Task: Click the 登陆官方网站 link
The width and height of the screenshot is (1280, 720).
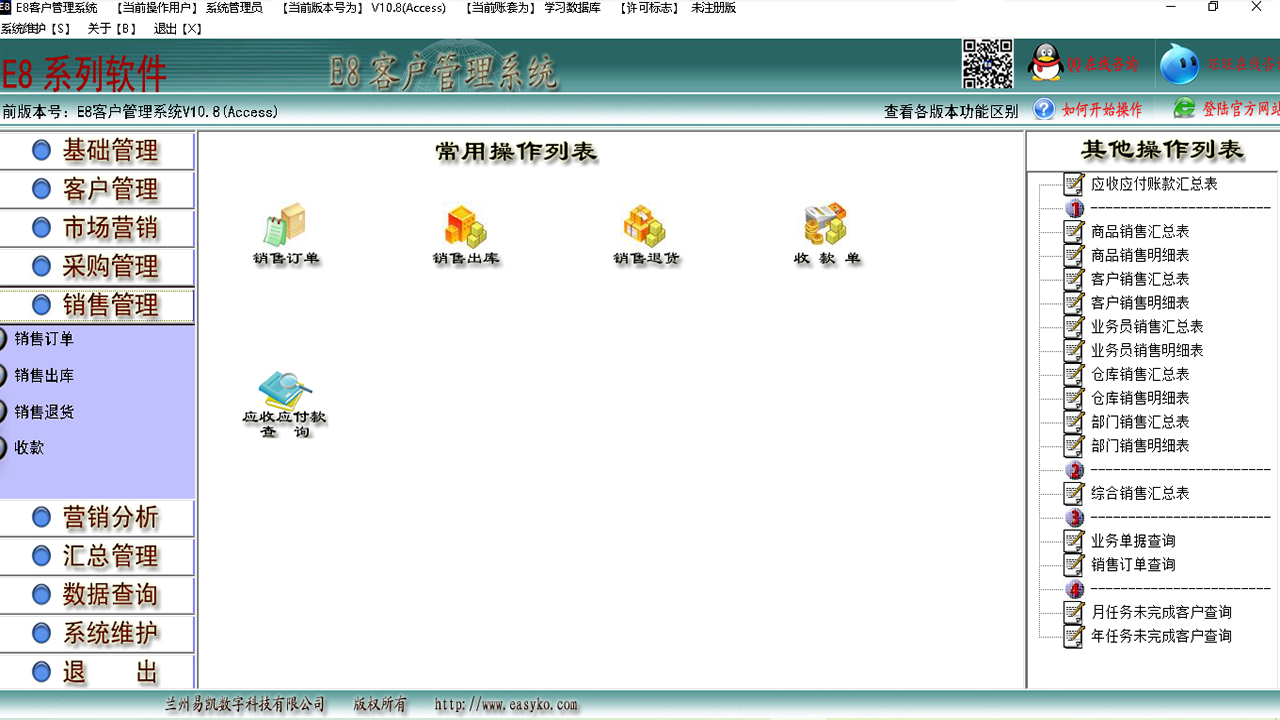Action: point(1241,109)
